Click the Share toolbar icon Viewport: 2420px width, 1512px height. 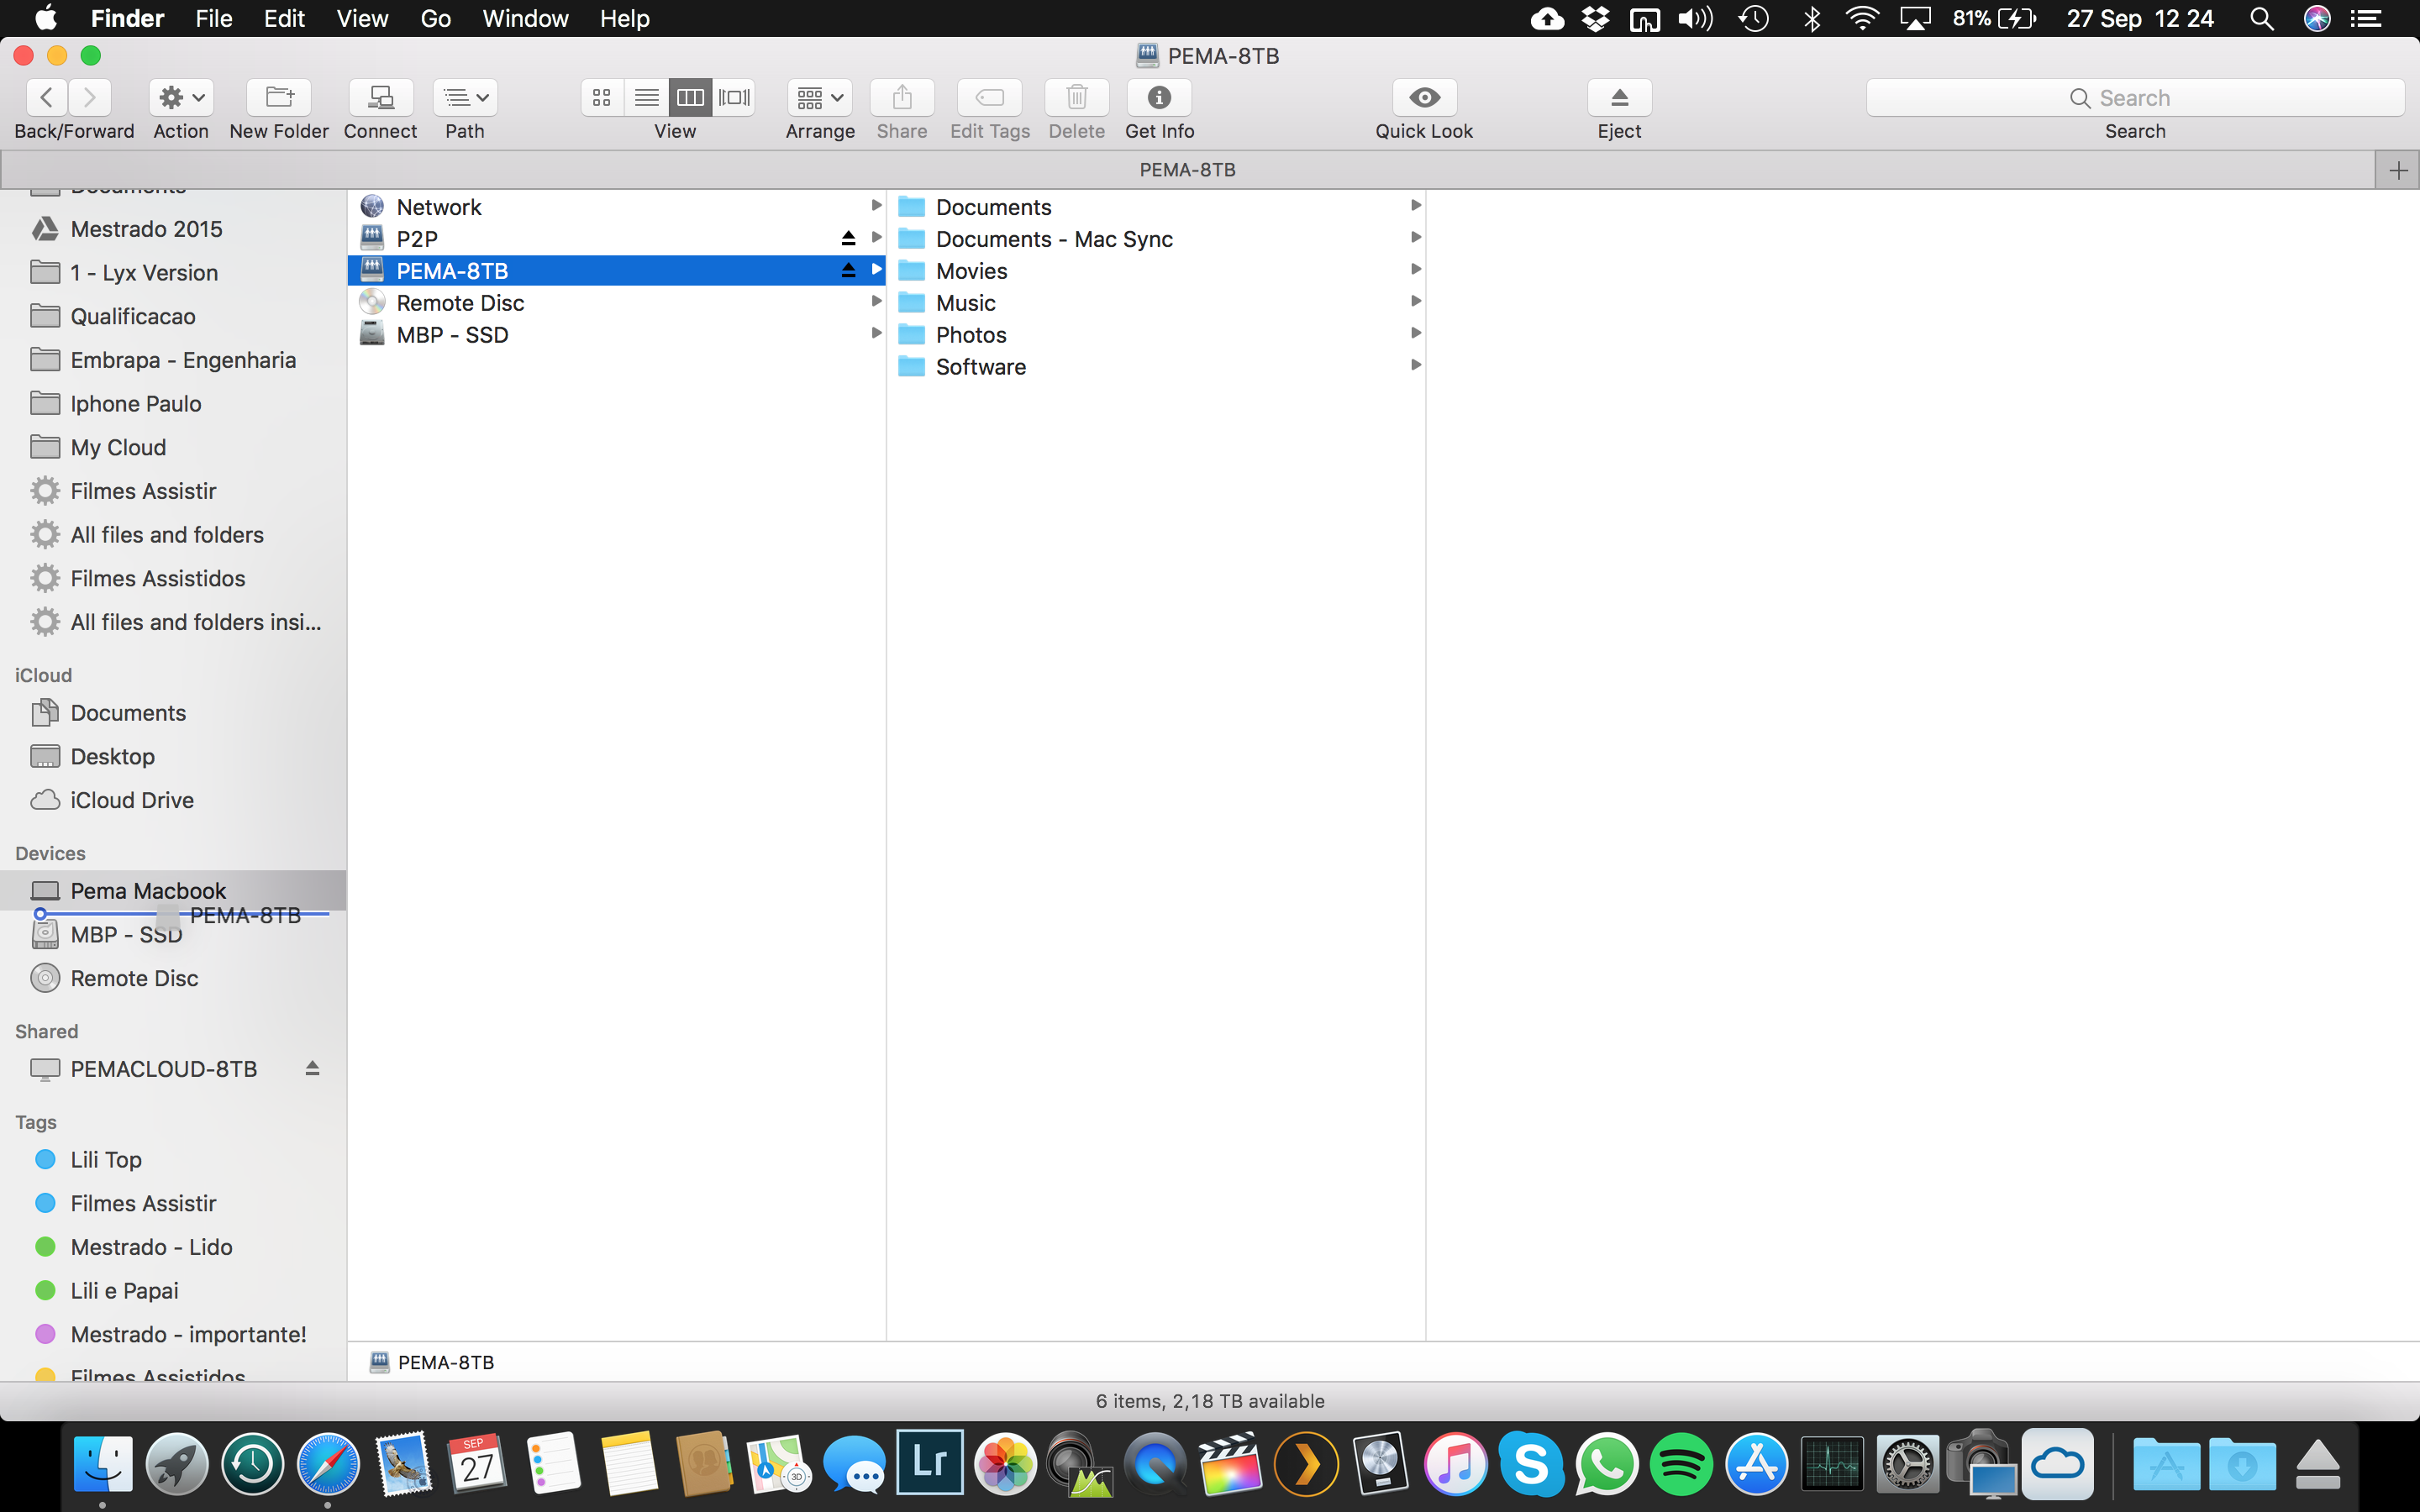[x=901, y=97]
